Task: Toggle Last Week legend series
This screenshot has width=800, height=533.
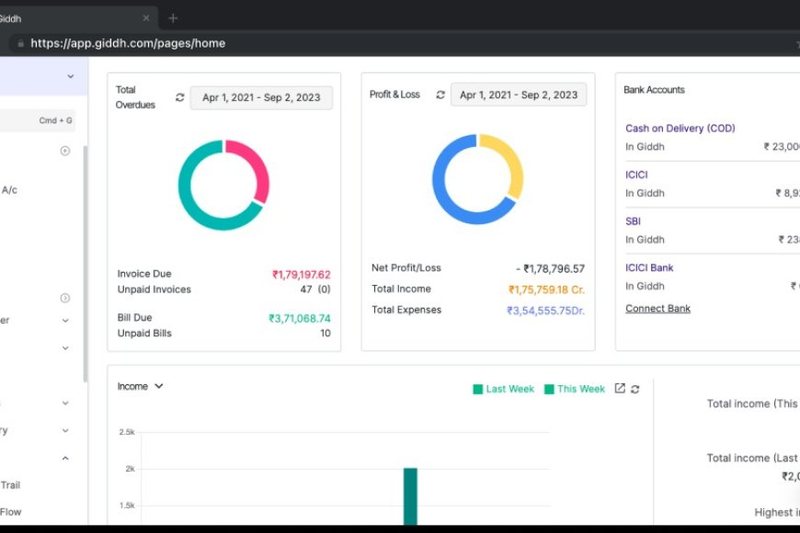Action: tap(503, 389)
